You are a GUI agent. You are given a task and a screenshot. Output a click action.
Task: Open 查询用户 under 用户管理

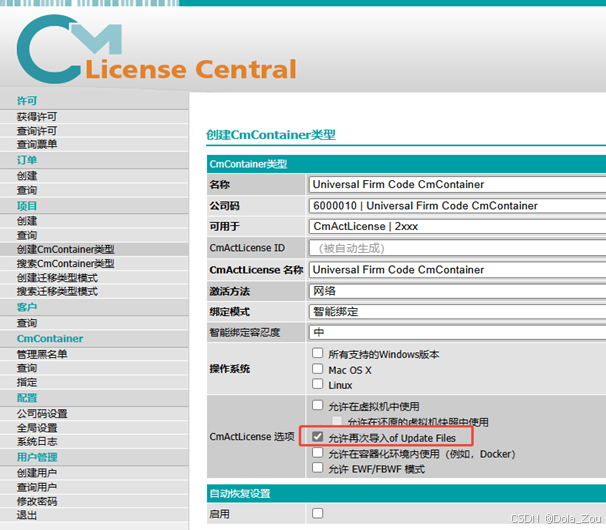tap(37, 487)
